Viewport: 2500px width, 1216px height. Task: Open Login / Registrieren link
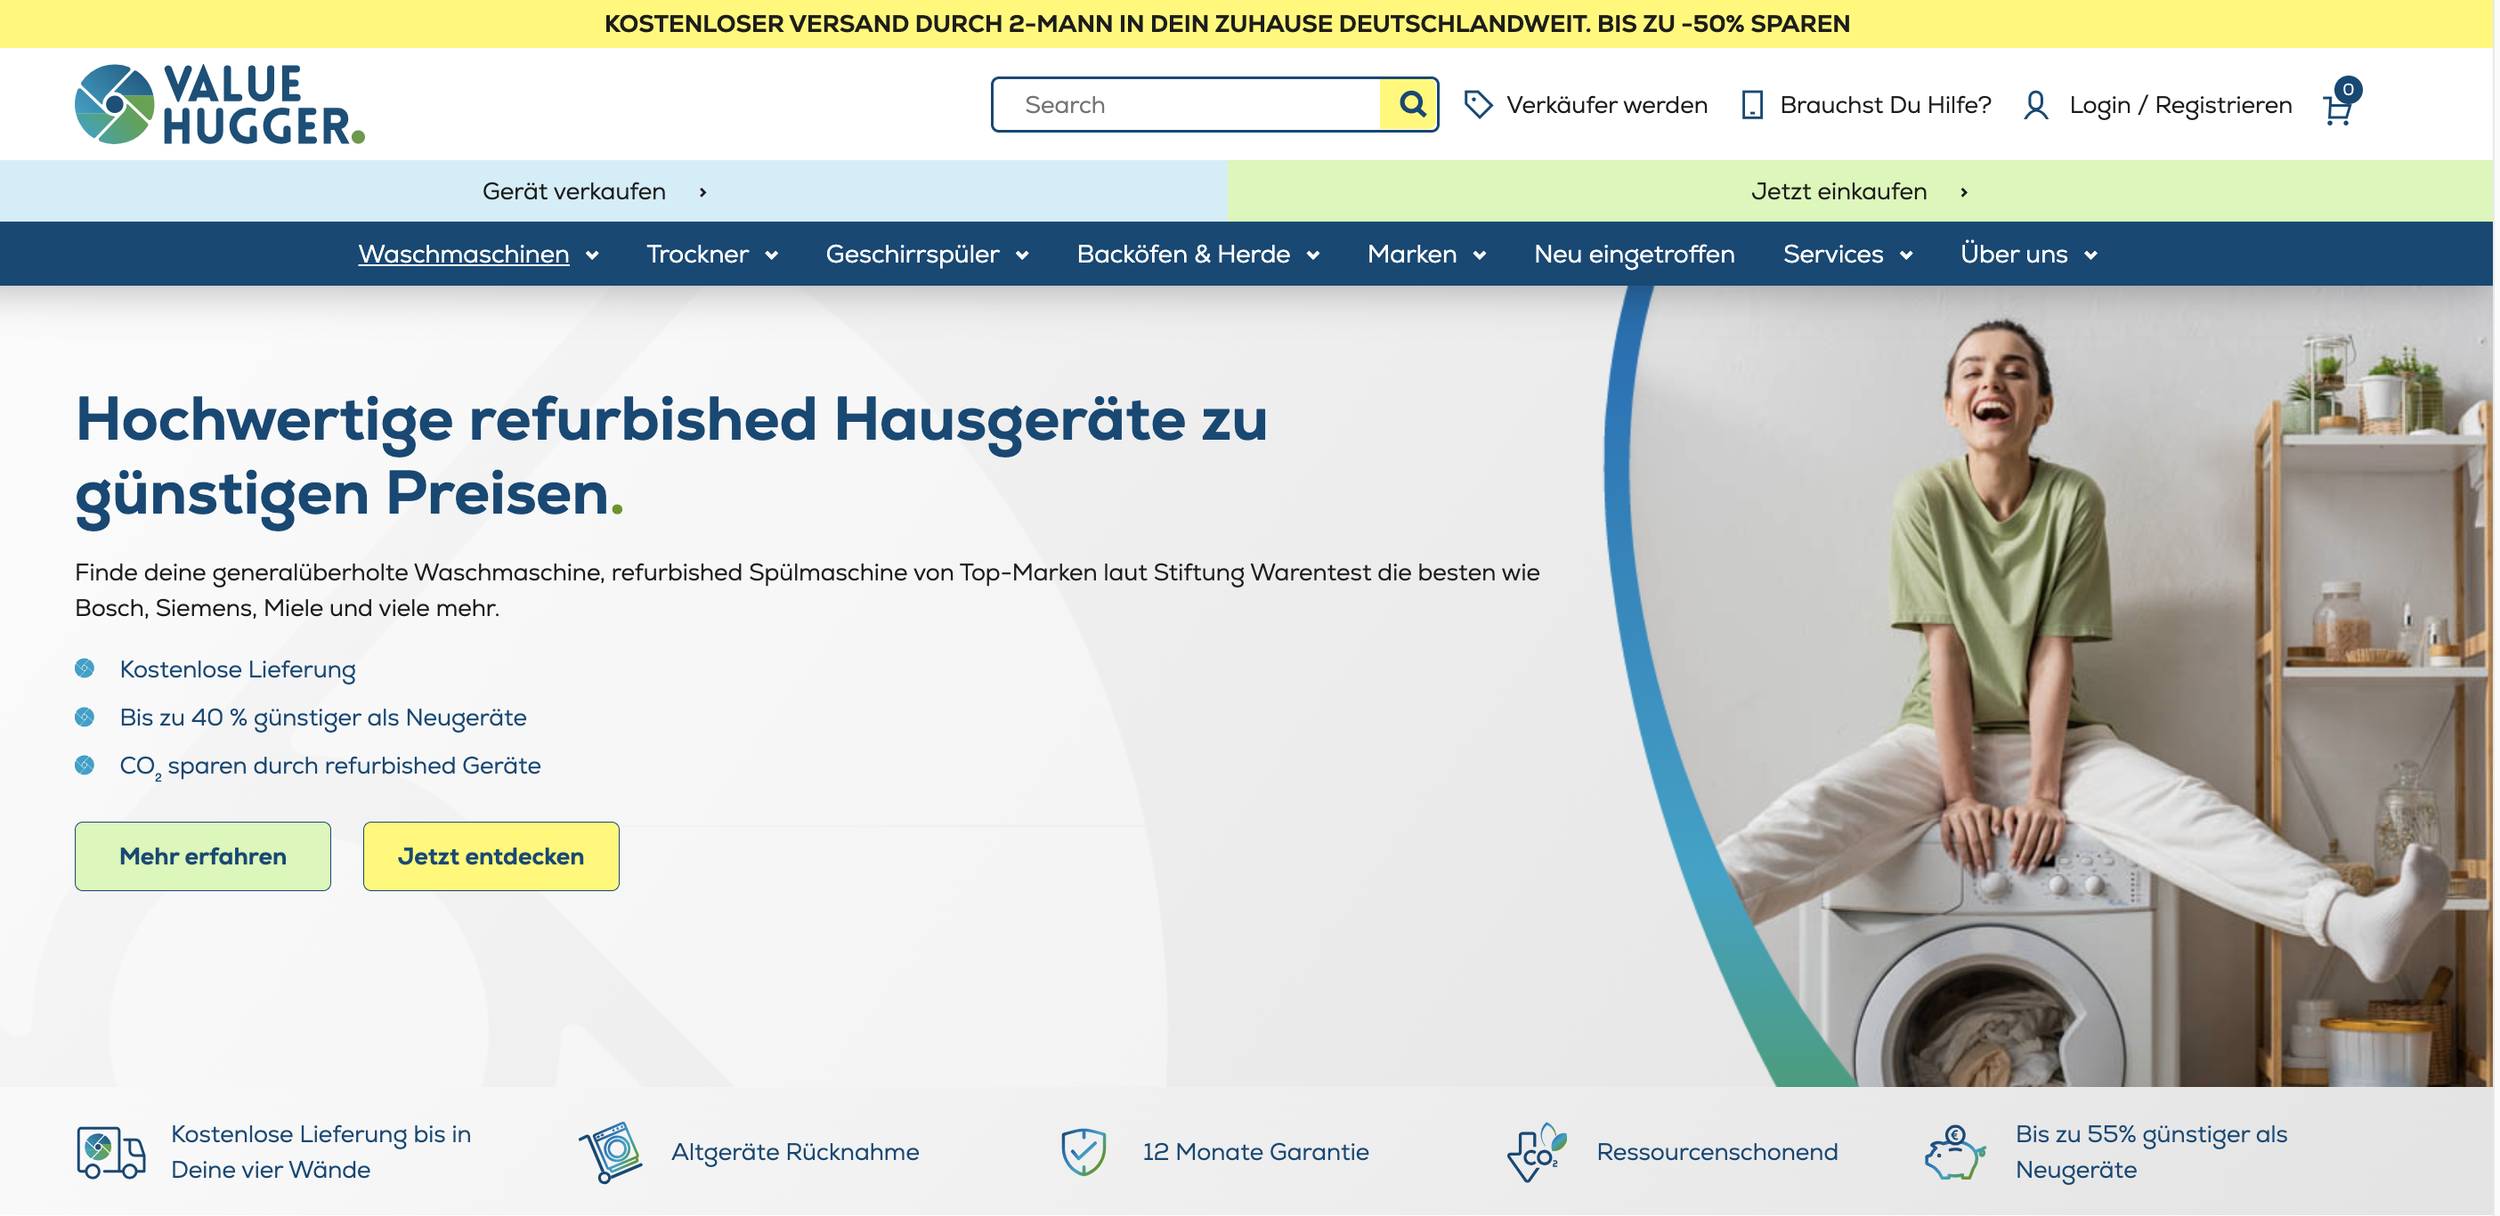[x=2180, y=105]
